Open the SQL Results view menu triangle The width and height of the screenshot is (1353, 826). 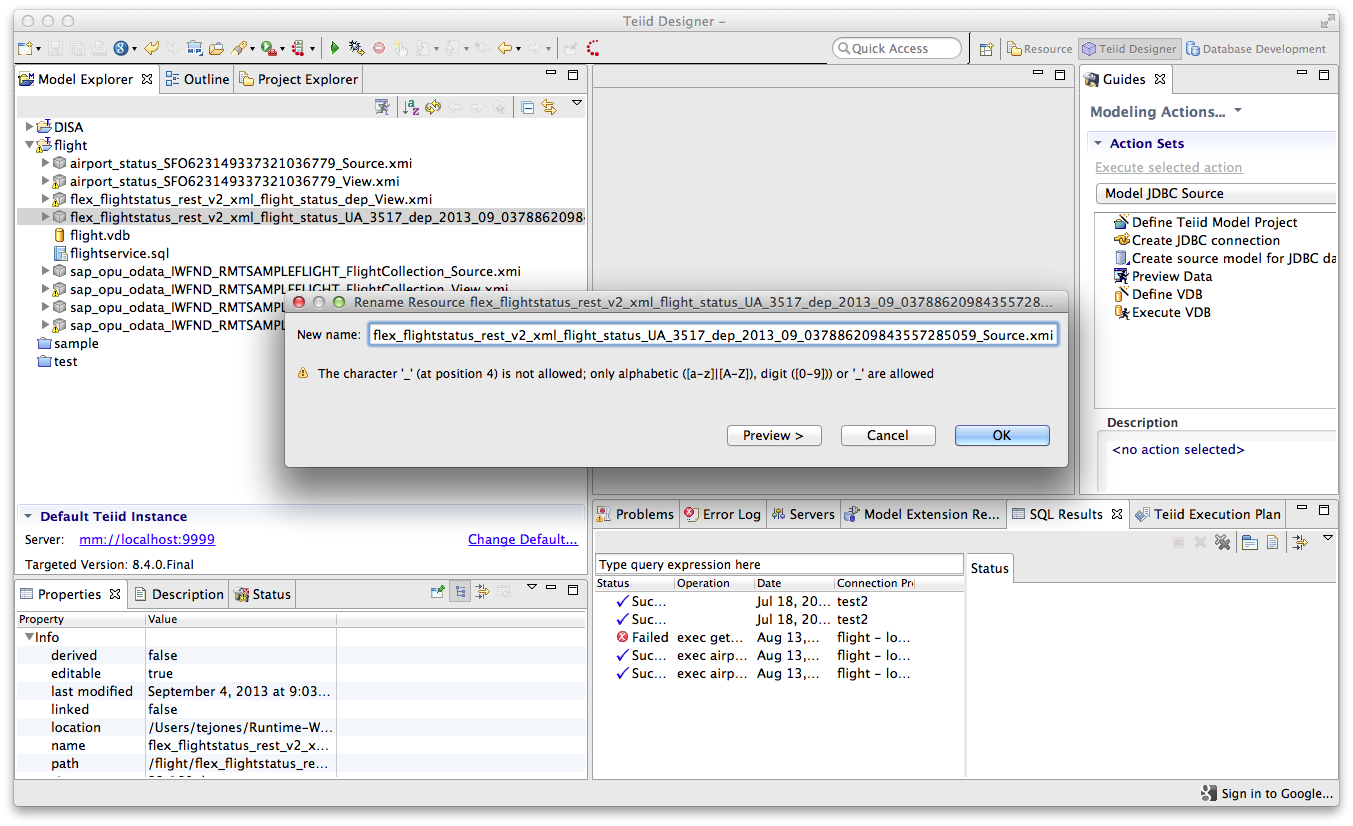tap(1328, 538)
